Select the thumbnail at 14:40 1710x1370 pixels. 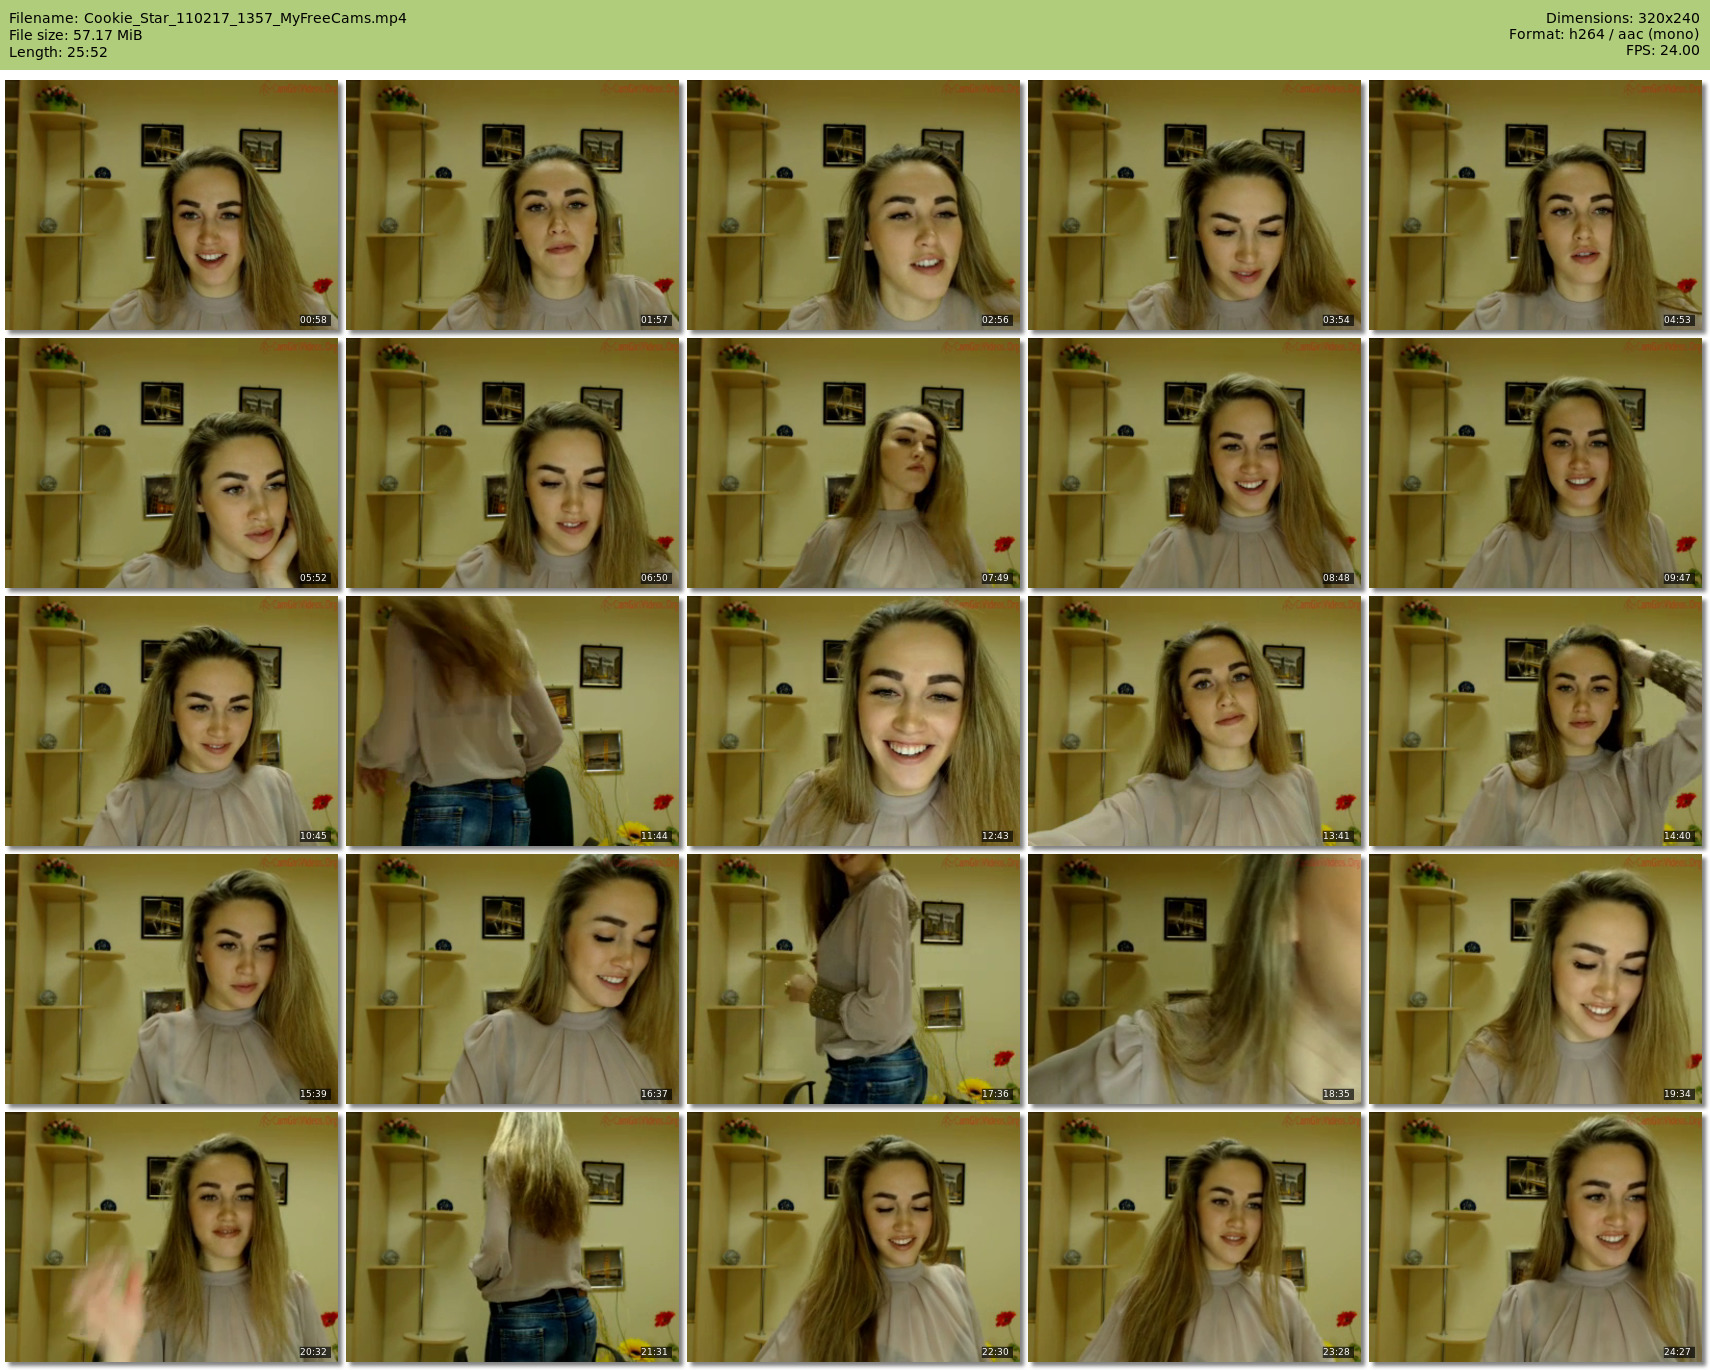1536,721
